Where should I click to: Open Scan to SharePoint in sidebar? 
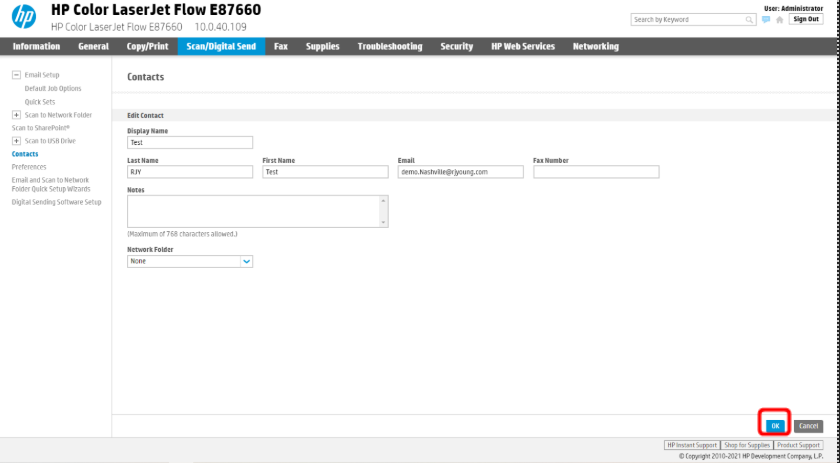[x=41, y=128]
